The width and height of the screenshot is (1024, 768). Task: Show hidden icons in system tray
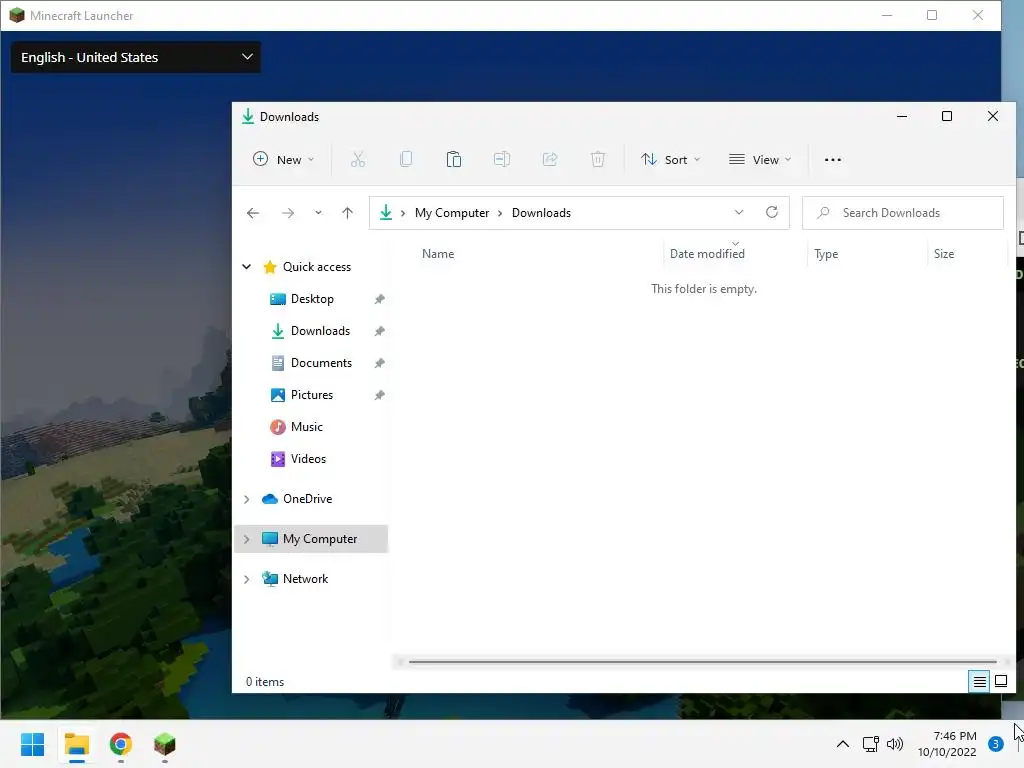[x=843, y=744]
